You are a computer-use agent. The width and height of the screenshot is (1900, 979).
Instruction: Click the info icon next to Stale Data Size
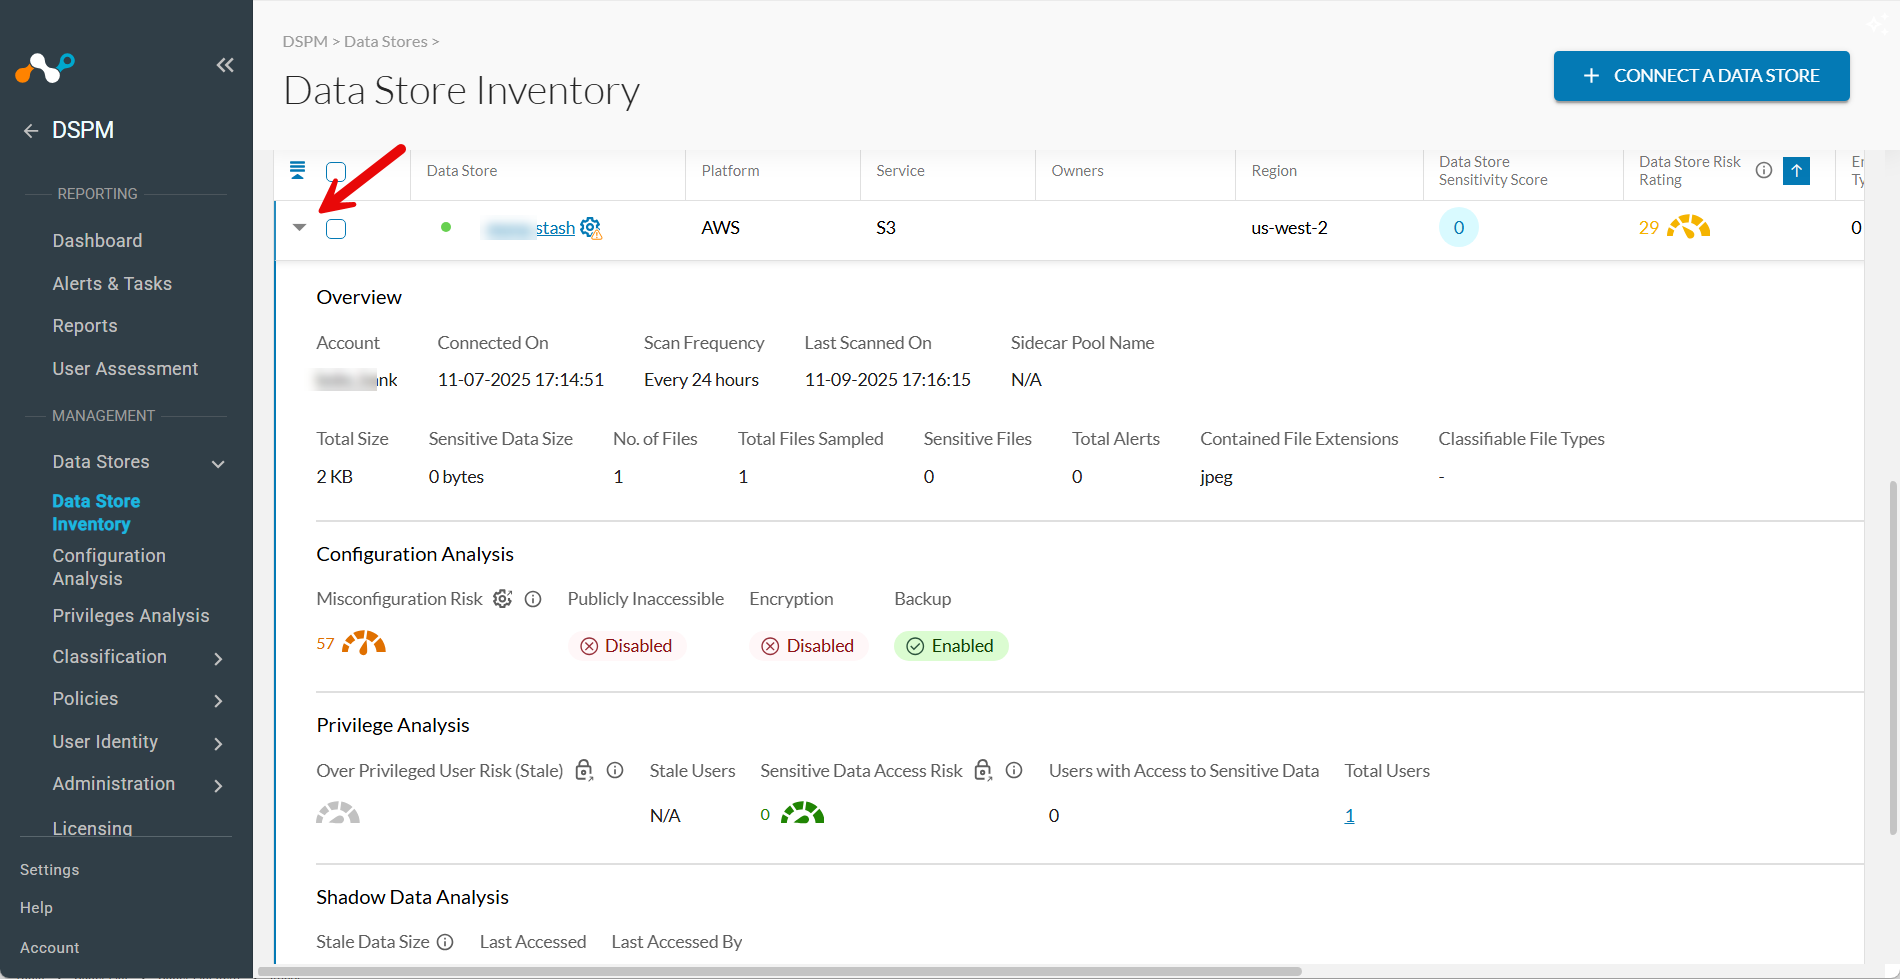pos(445,942)
